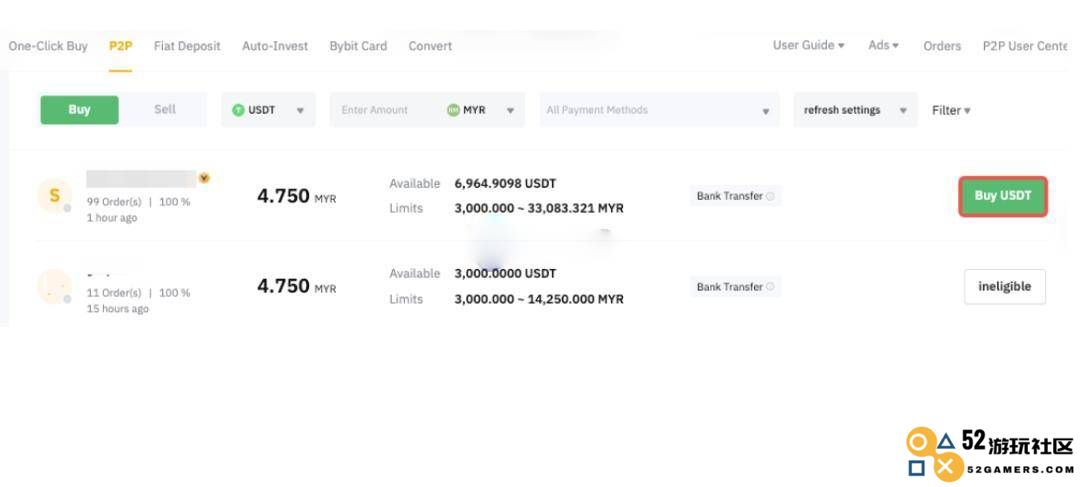Select the P2P tab
This screenshot has height=487, width=1083.
[x=120, y=46]
